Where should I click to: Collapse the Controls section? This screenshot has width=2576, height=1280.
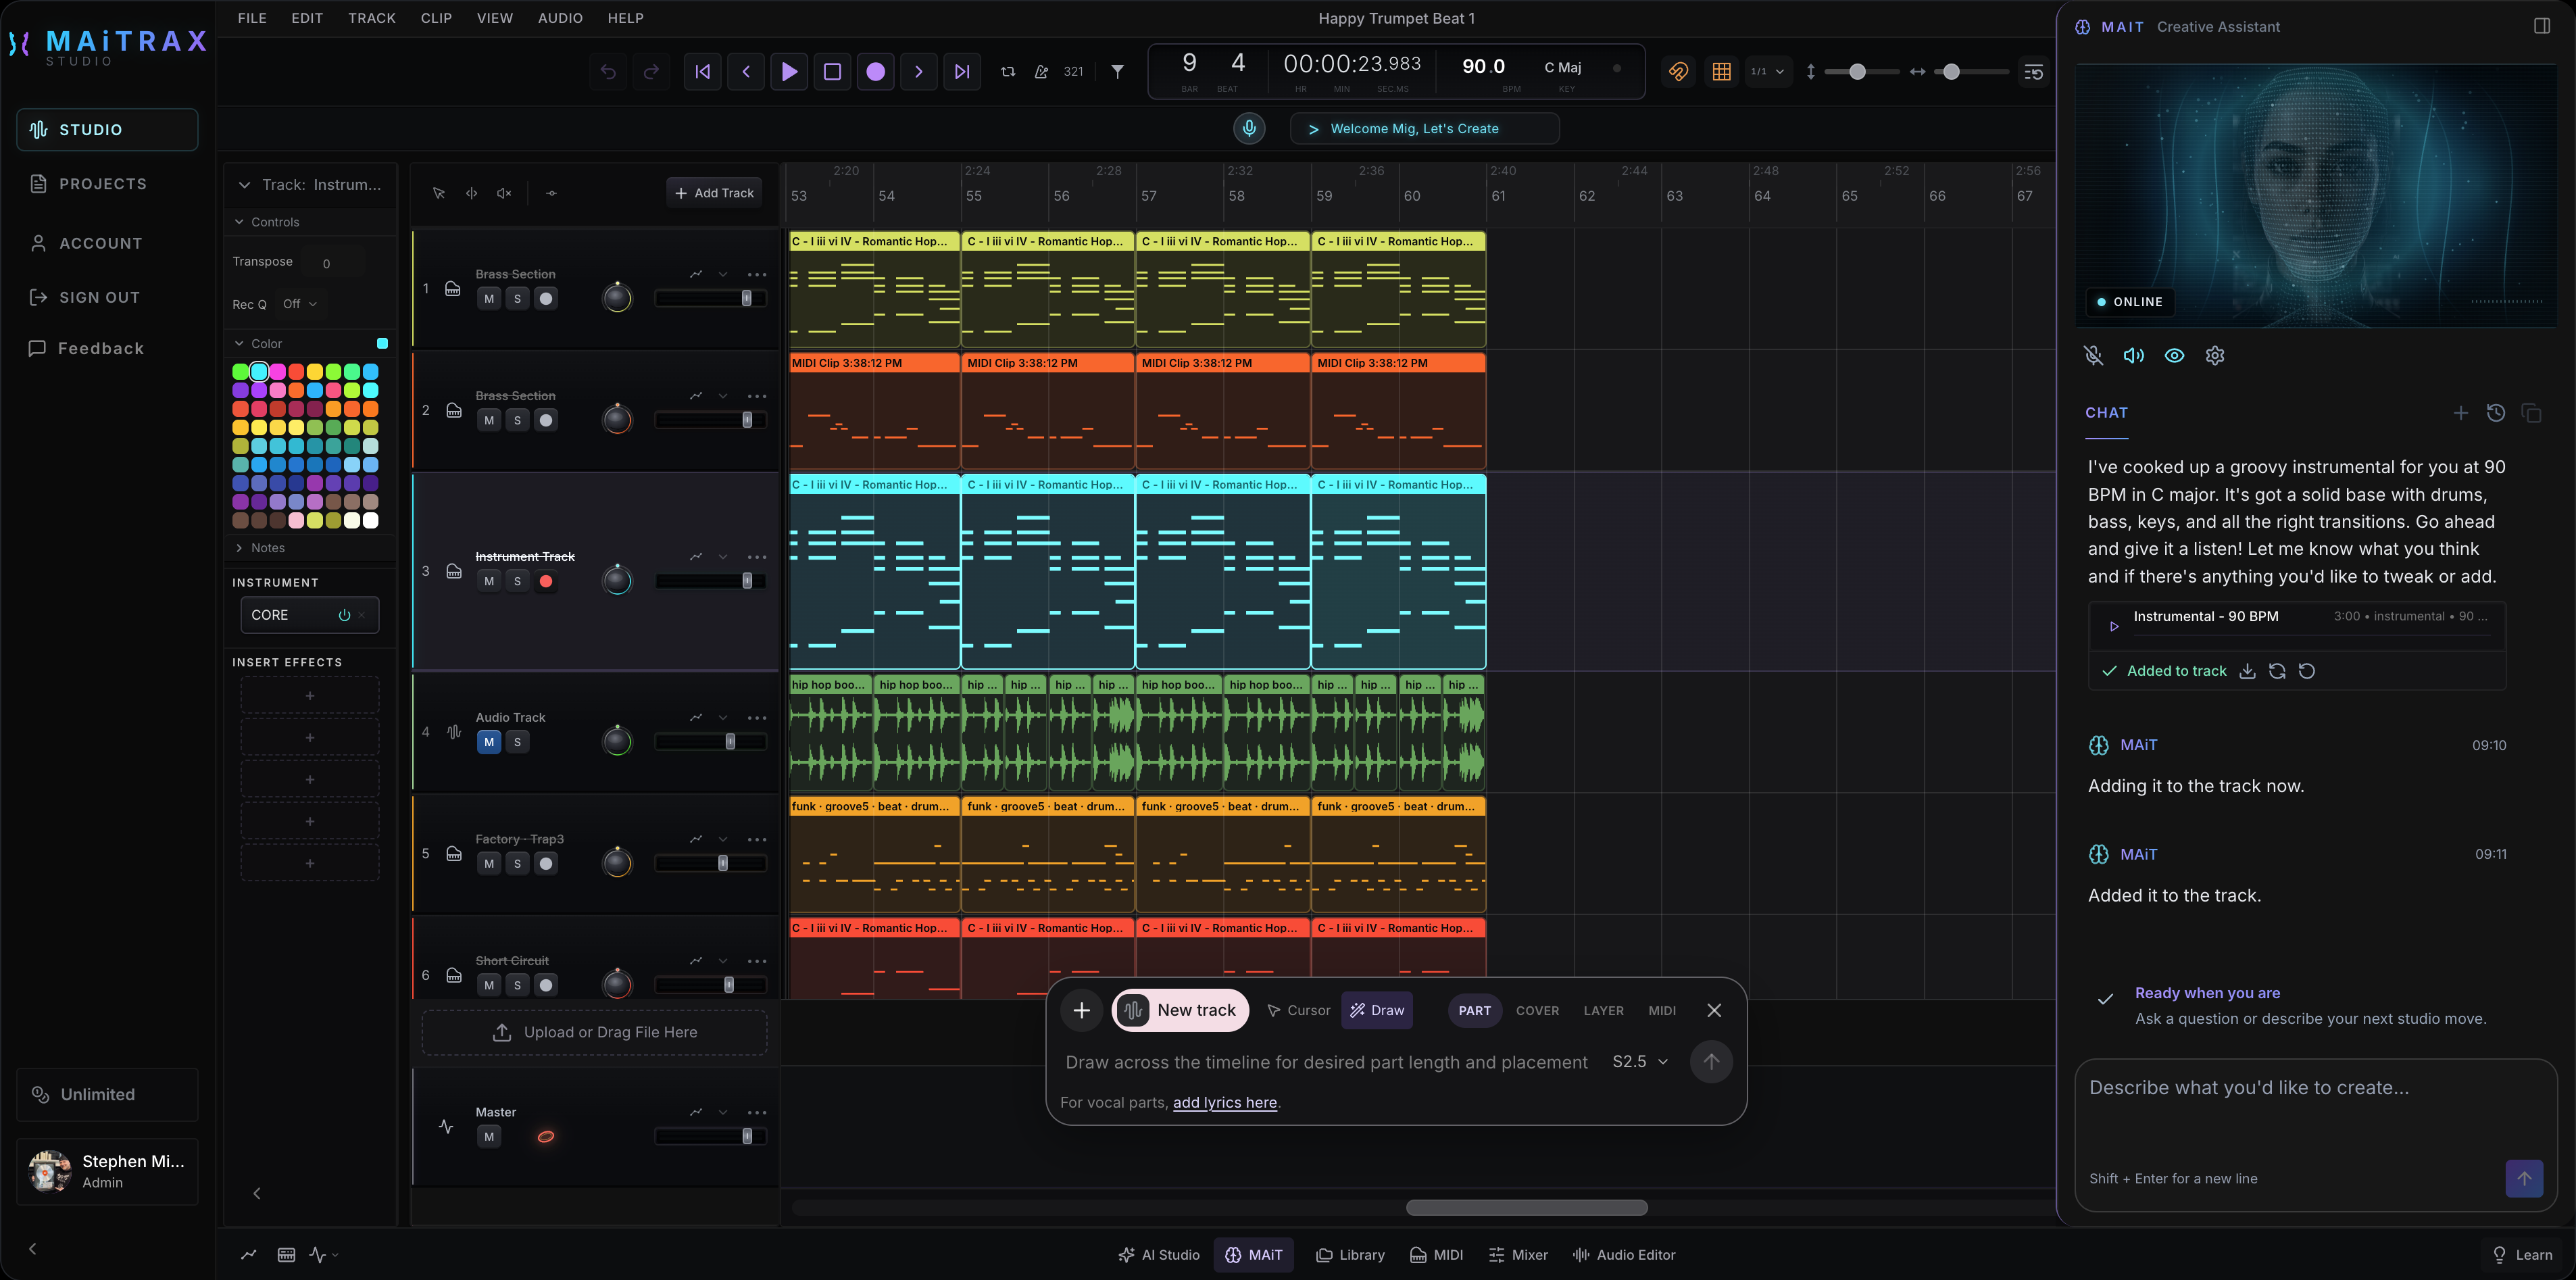[240, 222]
